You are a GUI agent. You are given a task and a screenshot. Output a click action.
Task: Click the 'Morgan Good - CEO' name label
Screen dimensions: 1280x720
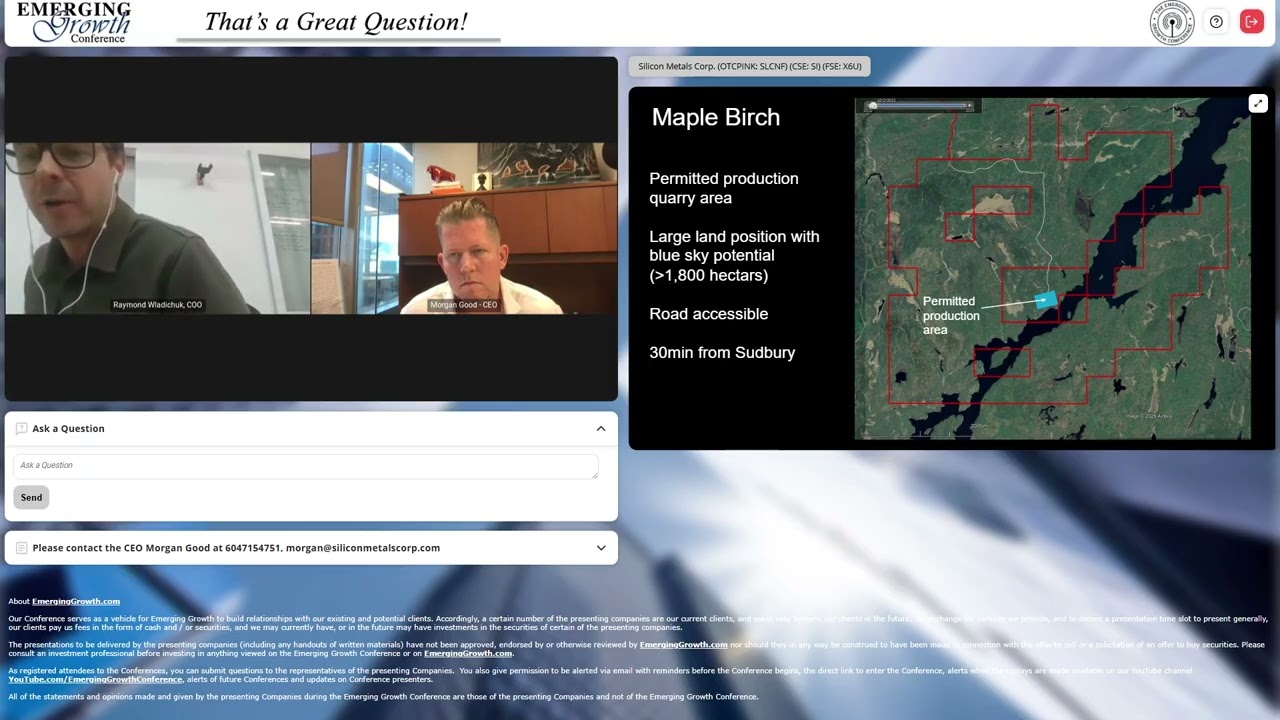(464, 305)
